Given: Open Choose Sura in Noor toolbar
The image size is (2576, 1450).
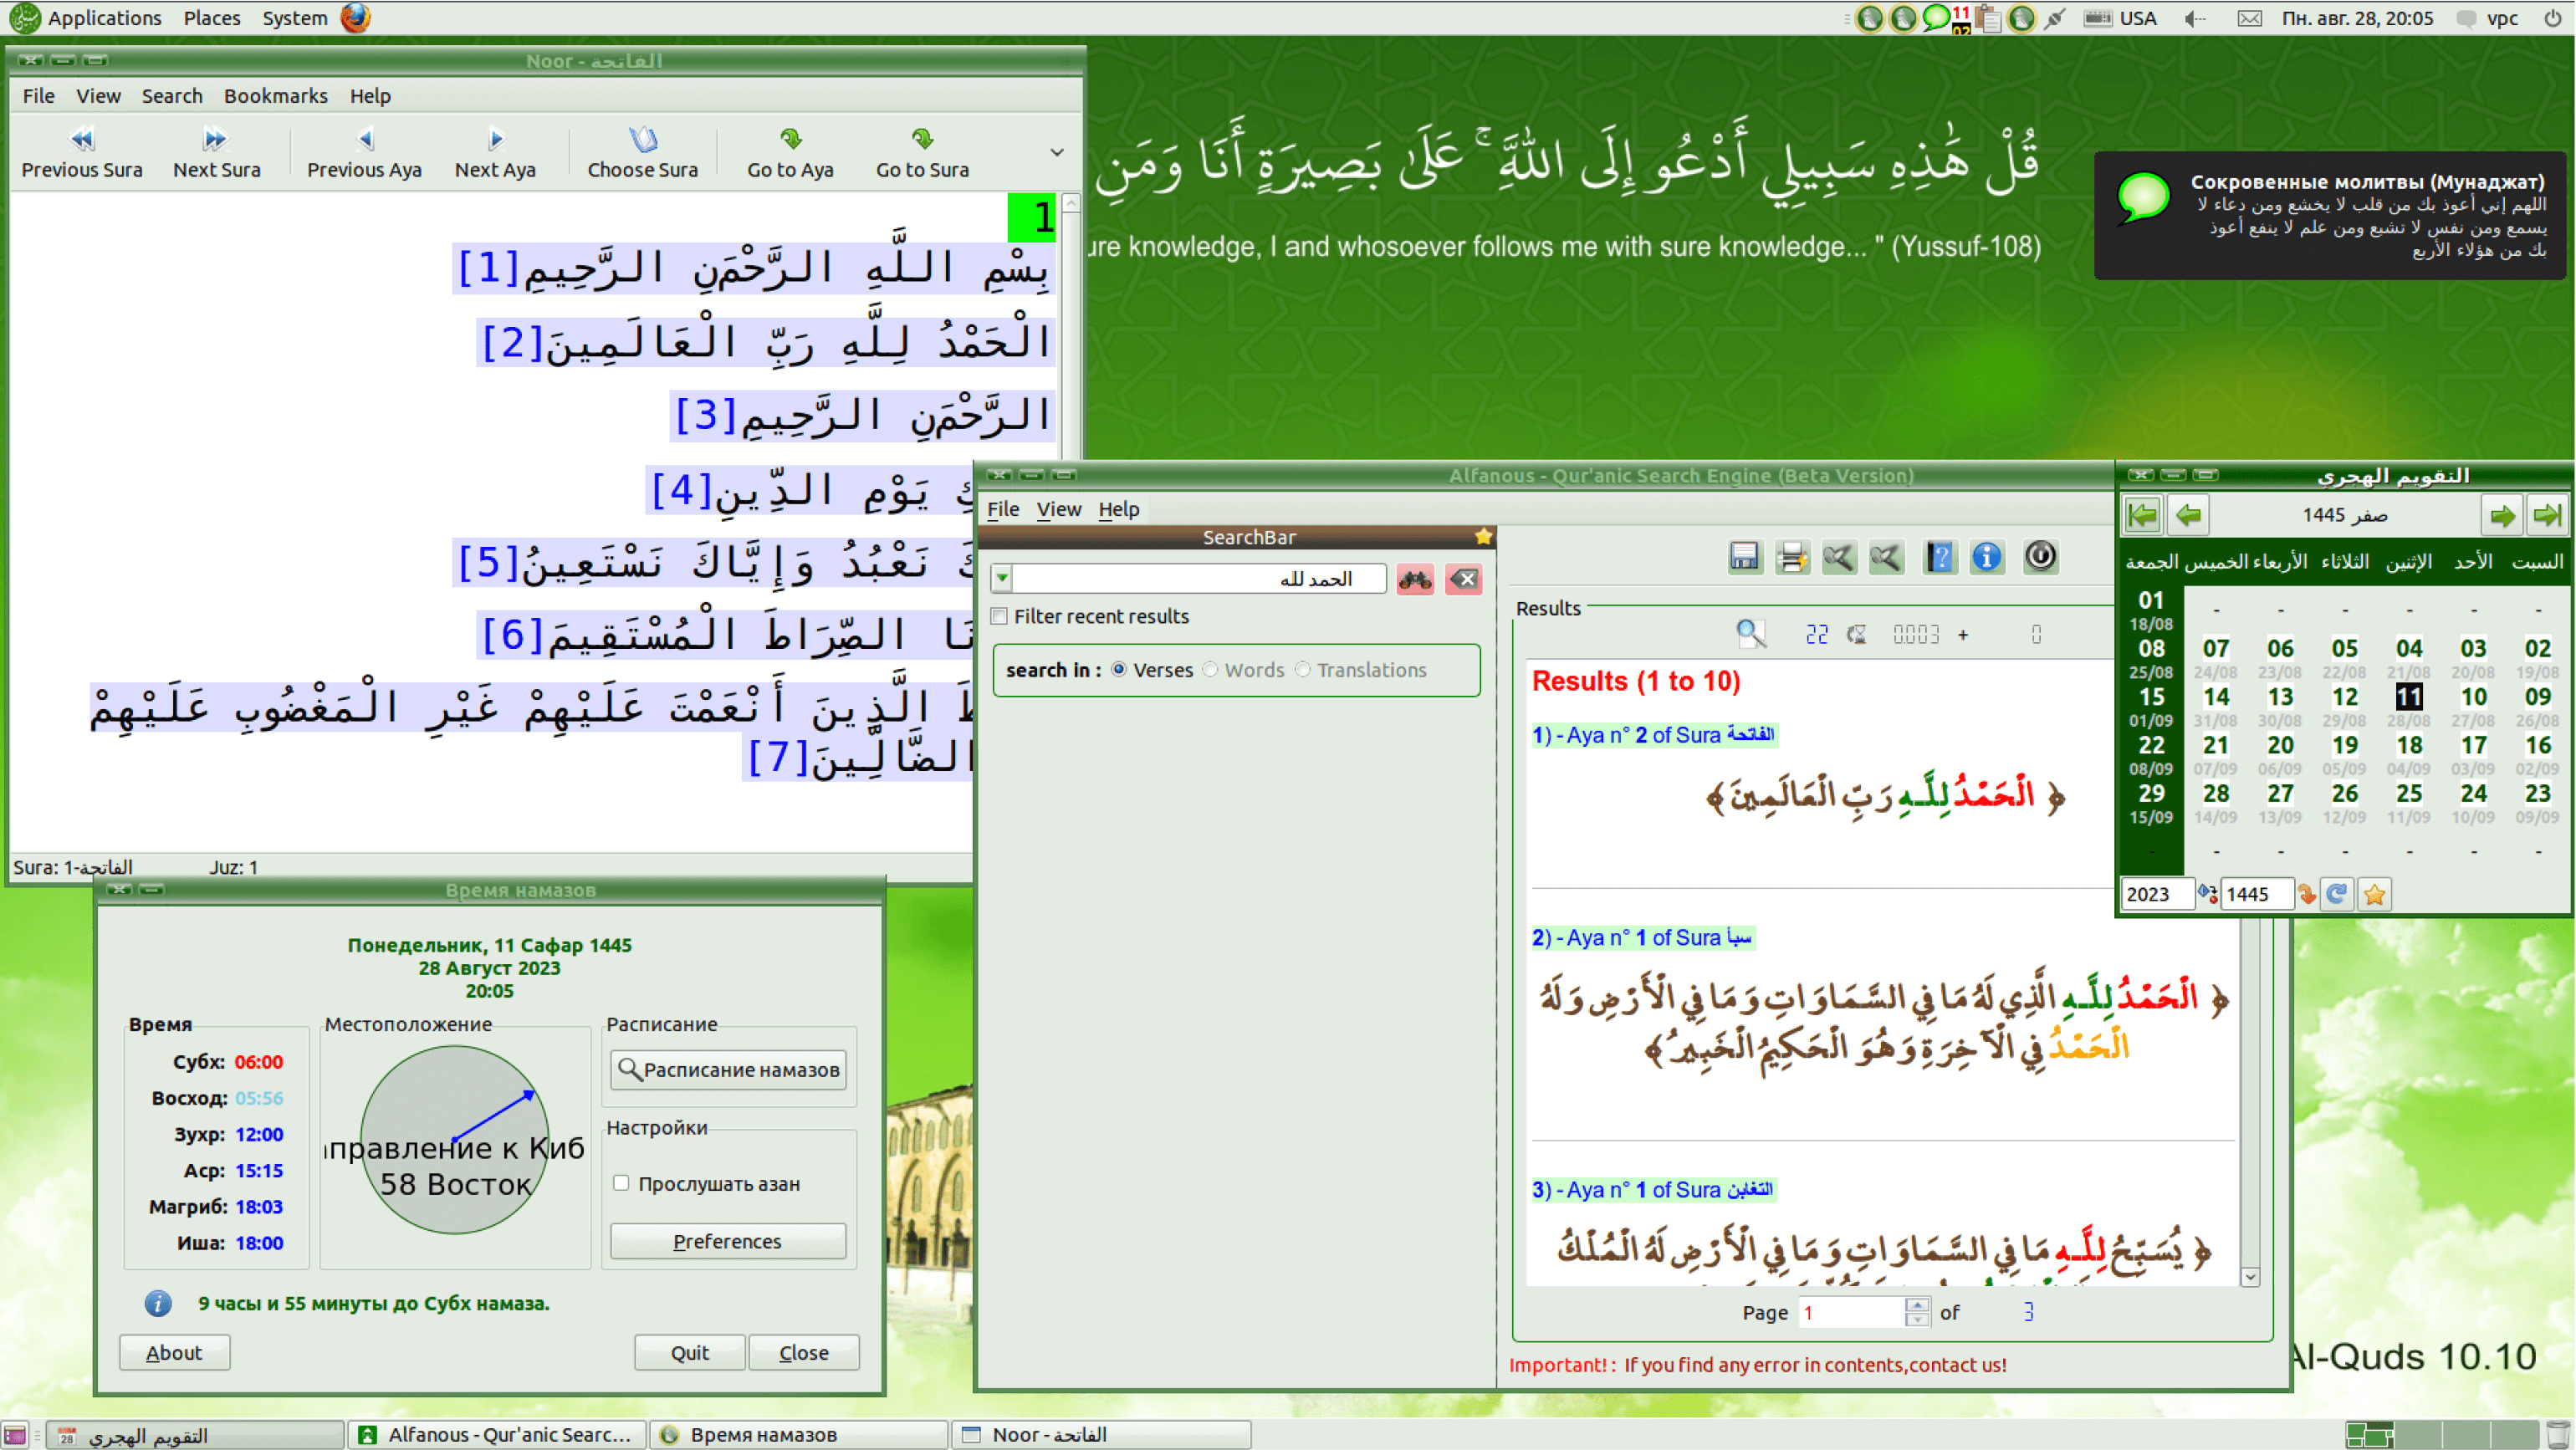Looking at the screenshot, I should [x=642, y=152].
